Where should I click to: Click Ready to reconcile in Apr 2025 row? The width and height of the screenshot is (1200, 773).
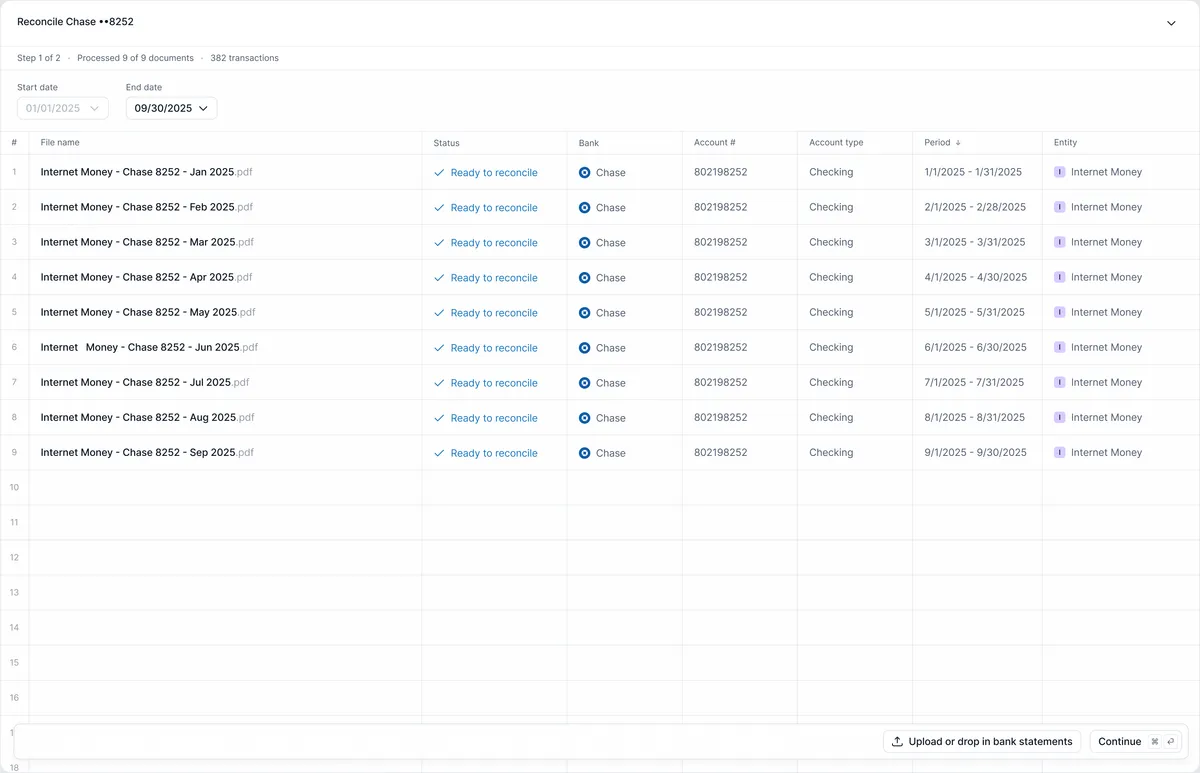[494, 278]
